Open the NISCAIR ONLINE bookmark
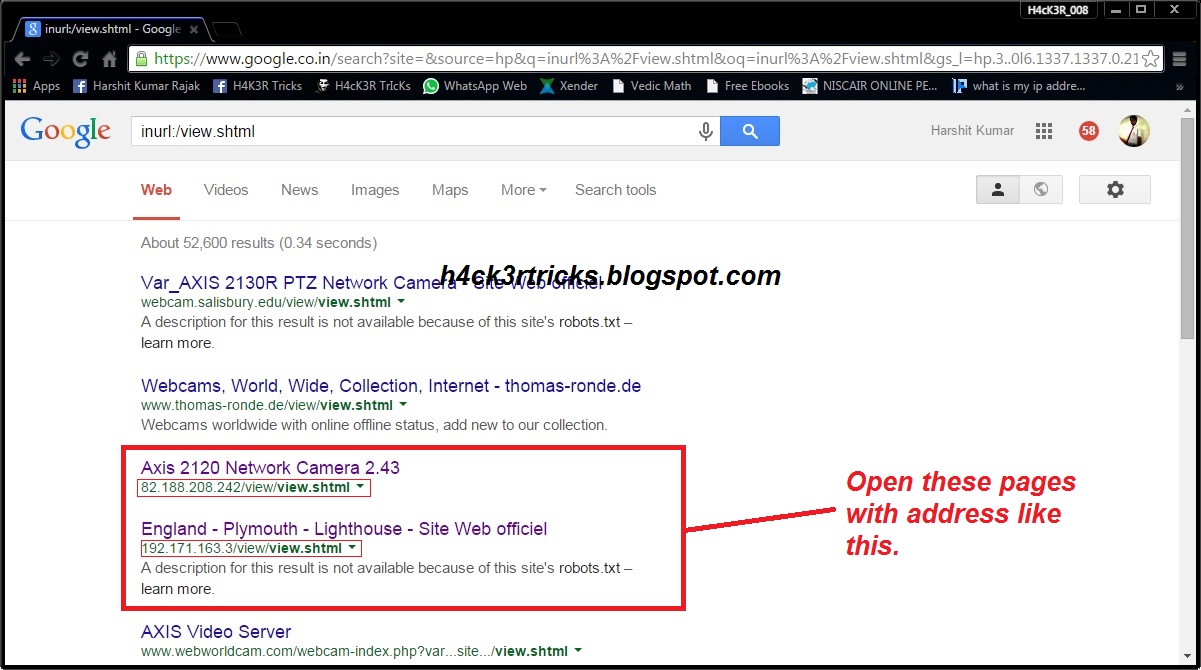Viewport: 1201px width, 670px height. pos(870,86)
